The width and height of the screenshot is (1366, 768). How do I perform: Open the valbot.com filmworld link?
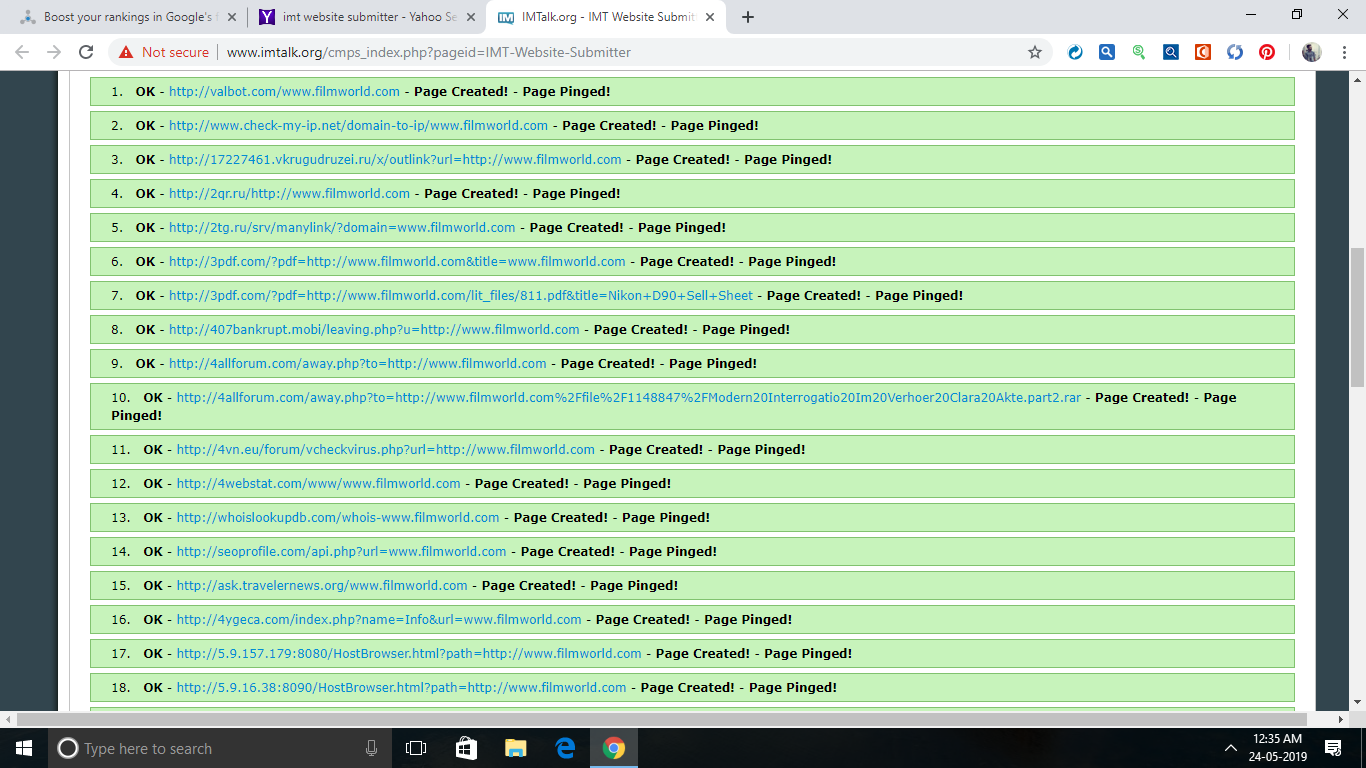(x=284, y=91)
